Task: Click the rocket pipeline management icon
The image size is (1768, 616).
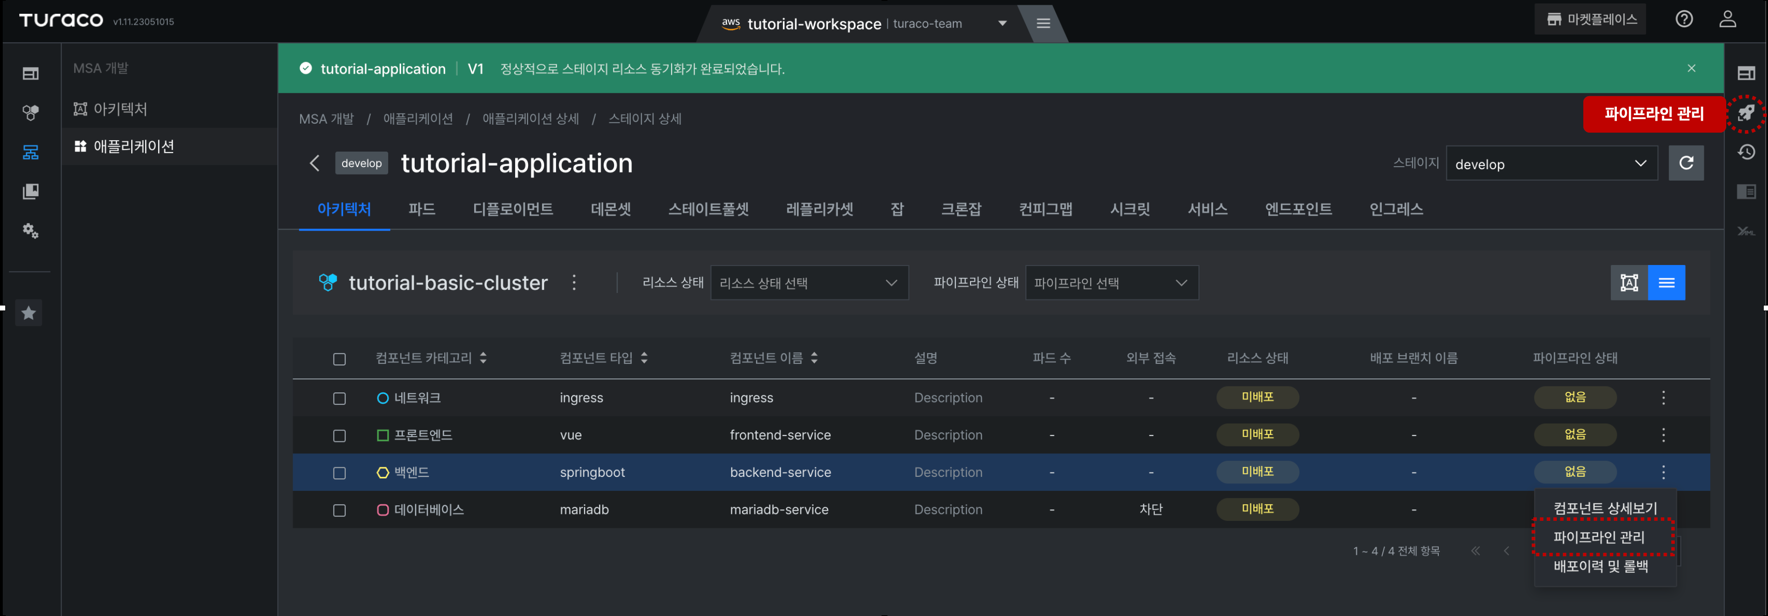Action: (x=1746, y=113)
